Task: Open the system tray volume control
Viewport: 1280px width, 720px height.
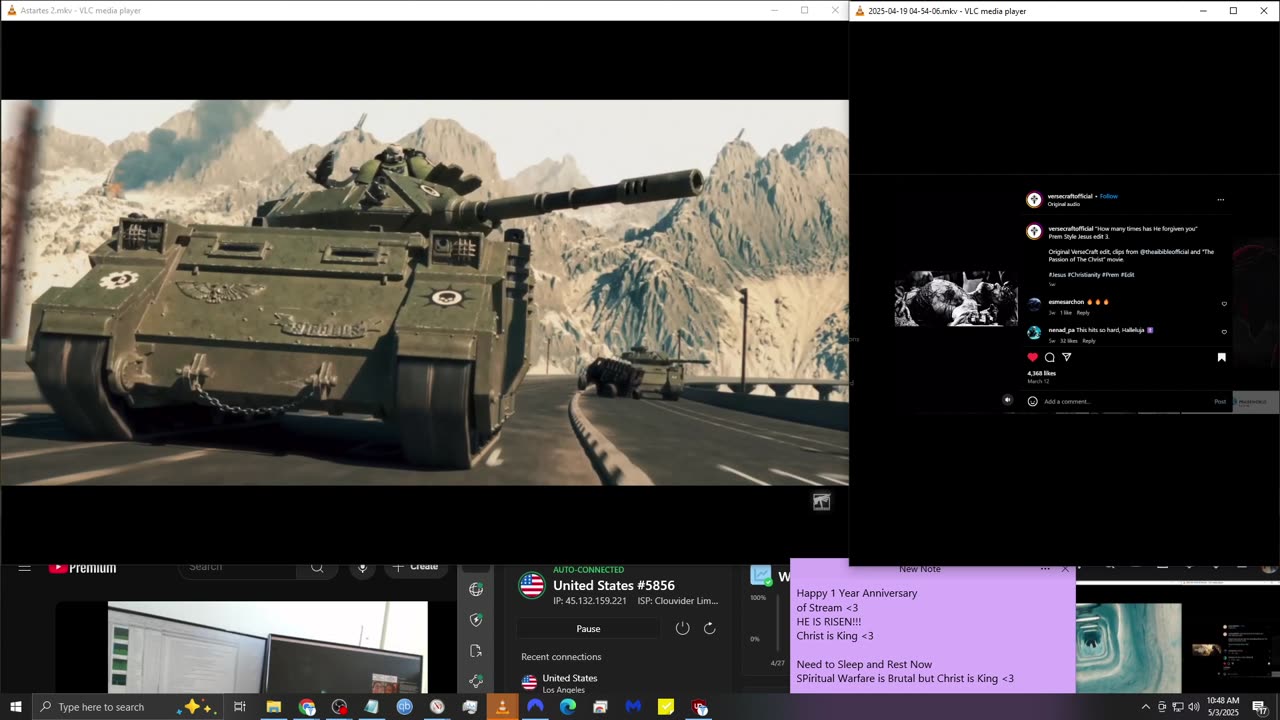Action: 1194,707
